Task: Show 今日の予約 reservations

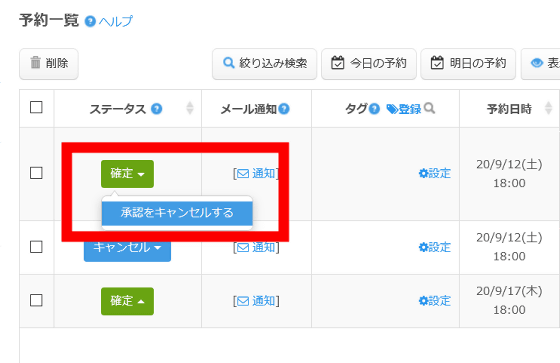Action: coord(369,64)
